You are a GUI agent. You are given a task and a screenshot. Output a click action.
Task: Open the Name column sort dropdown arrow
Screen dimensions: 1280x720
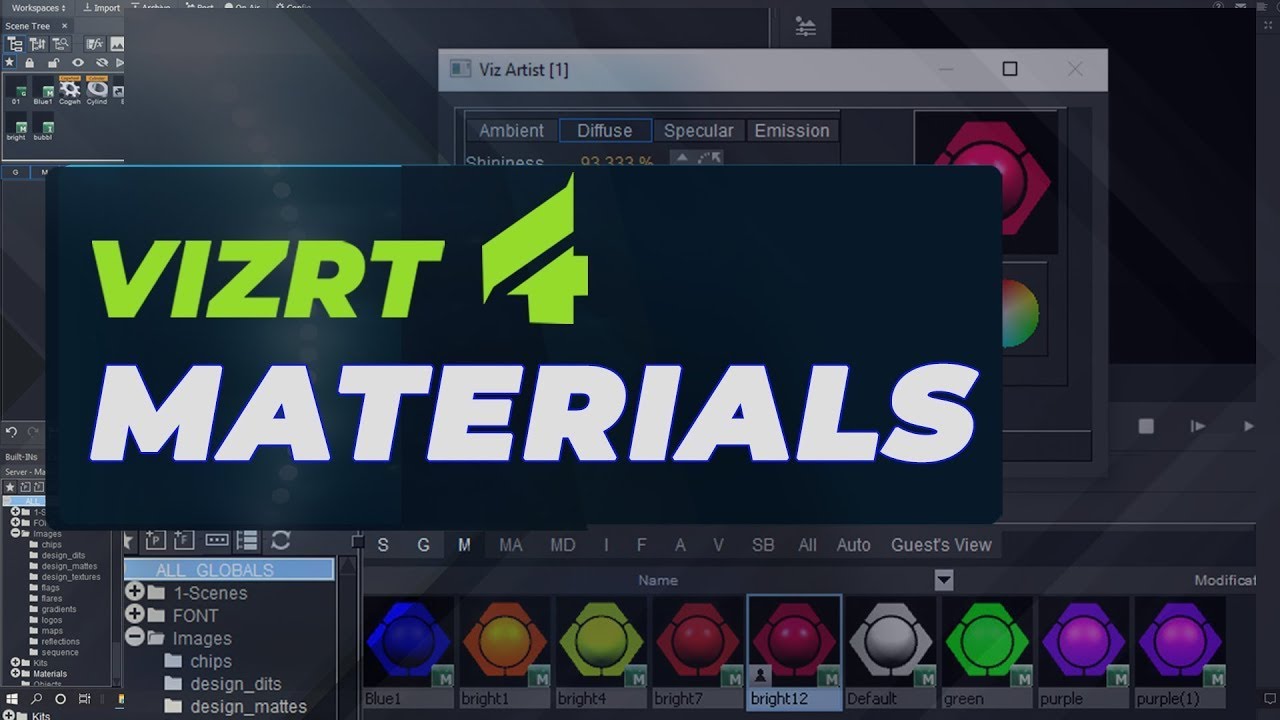[944, 580]
